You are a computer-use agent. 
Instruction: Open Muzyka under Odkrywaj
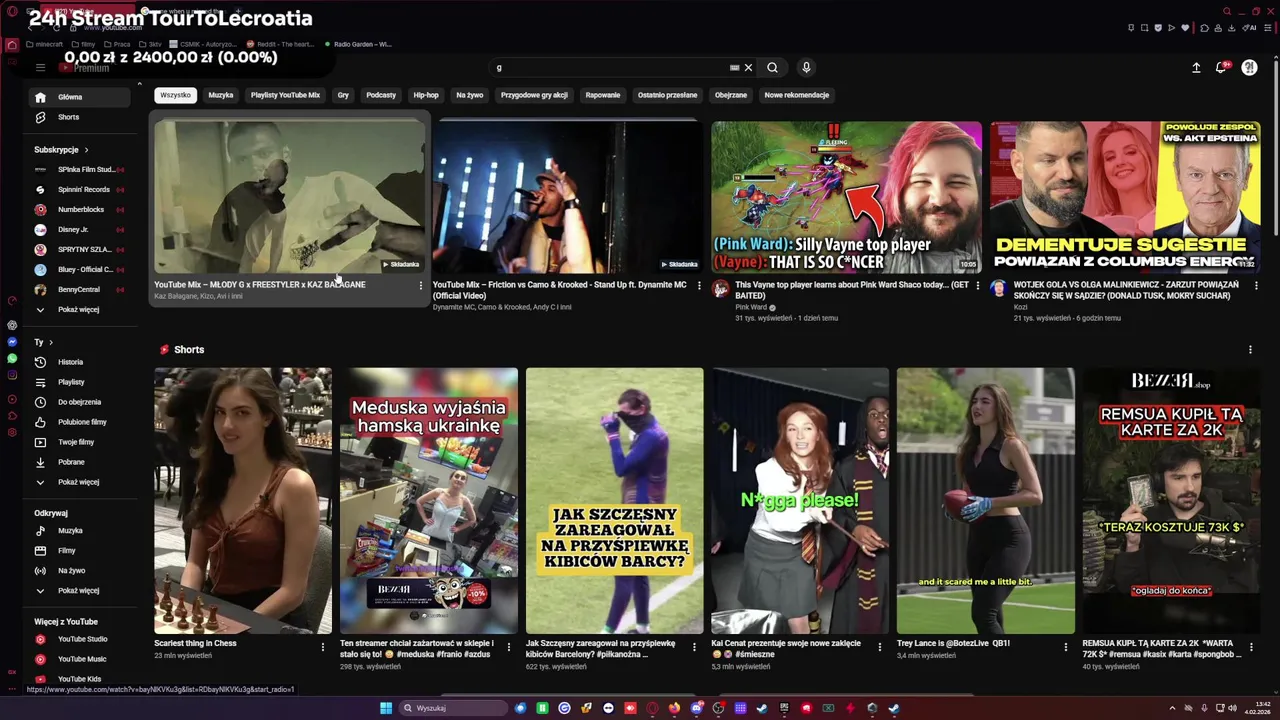(79, 531)
